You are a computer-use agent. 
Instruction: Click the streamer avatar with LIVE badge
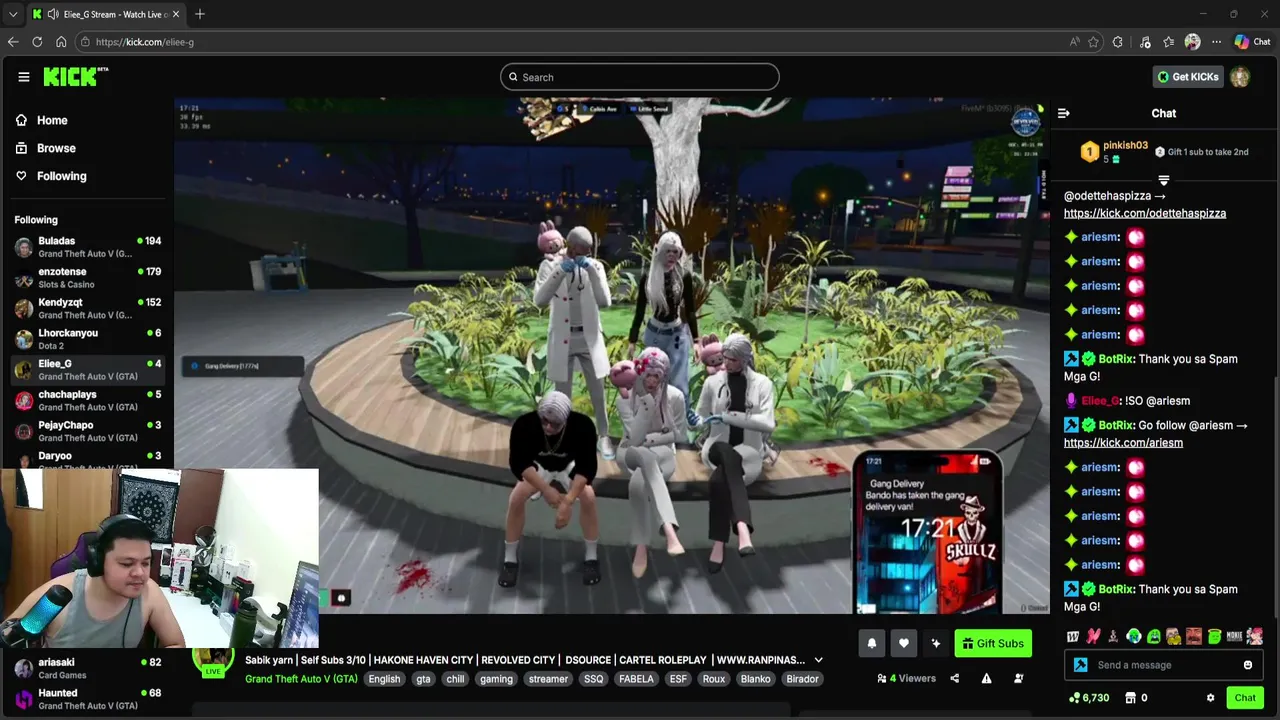point(212,661)
